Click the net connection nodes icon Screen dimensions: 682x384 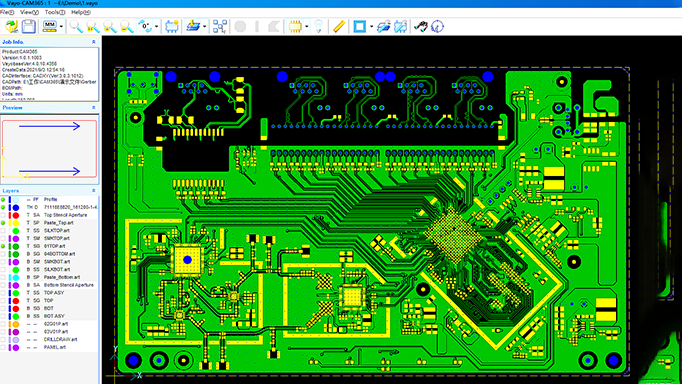(220, 27)
